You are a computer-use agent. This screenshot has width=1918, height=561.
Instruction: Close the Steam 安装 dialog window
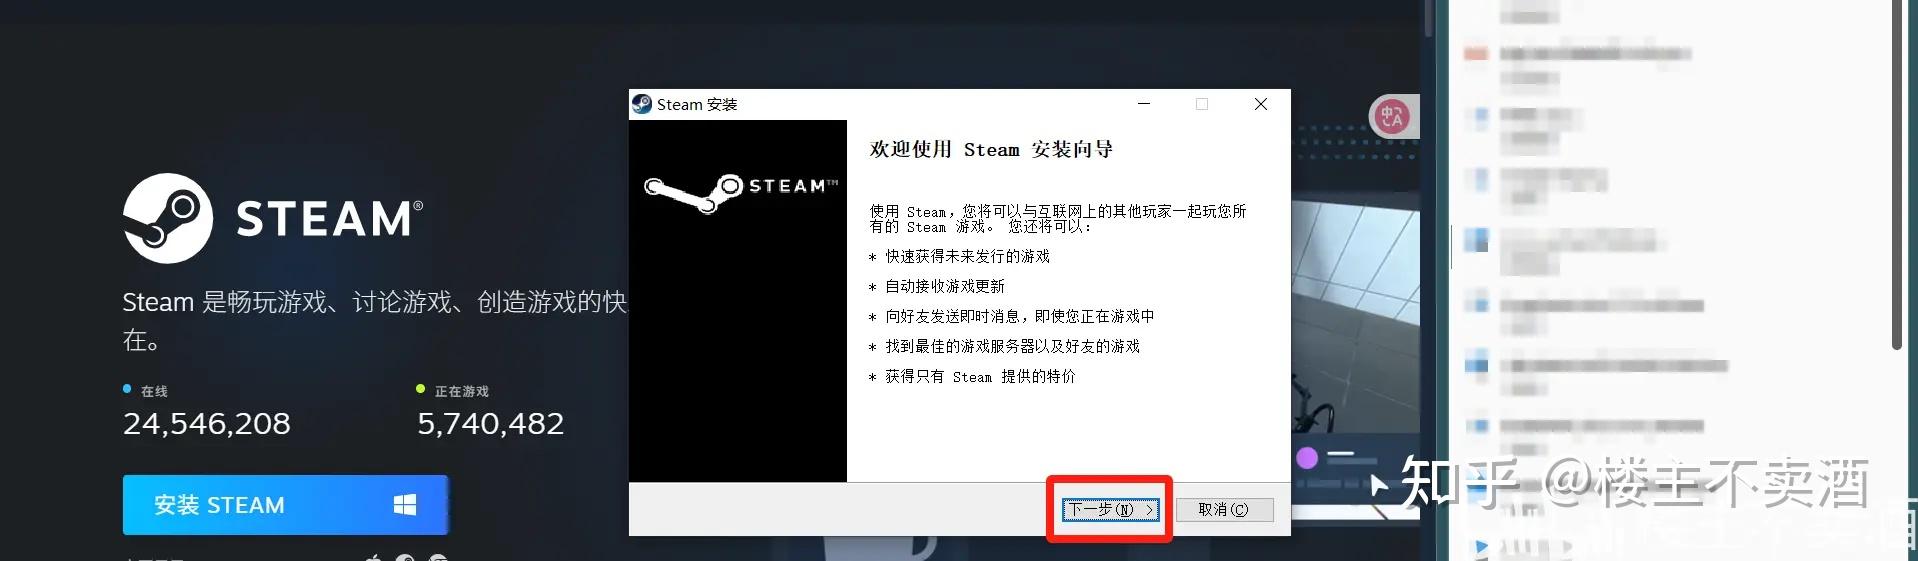1261,104
